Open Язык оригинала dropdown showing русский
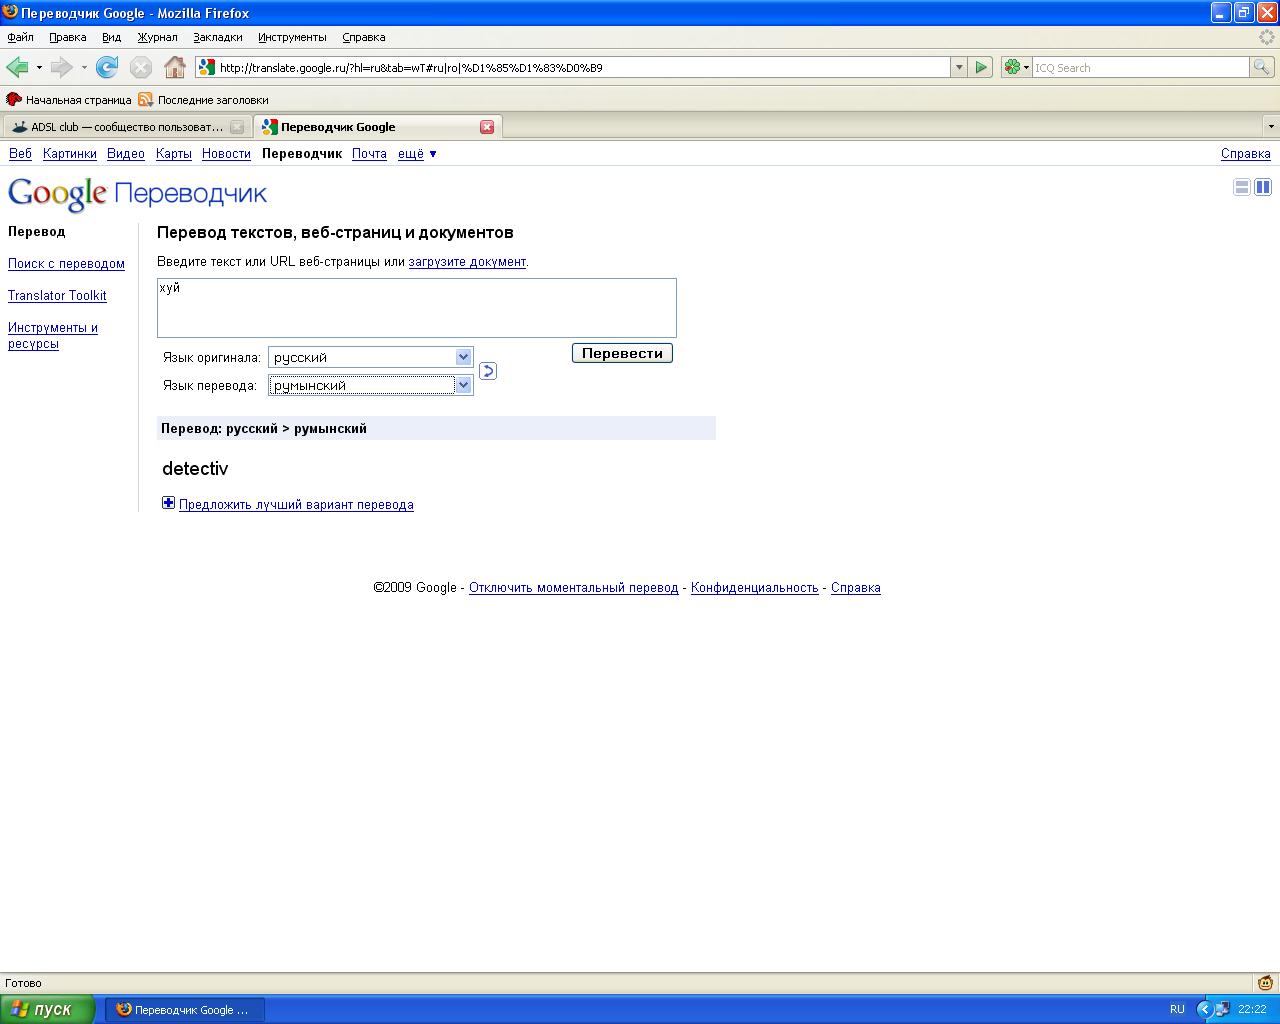This screenshot has height=1024, width=1280. 370,357
